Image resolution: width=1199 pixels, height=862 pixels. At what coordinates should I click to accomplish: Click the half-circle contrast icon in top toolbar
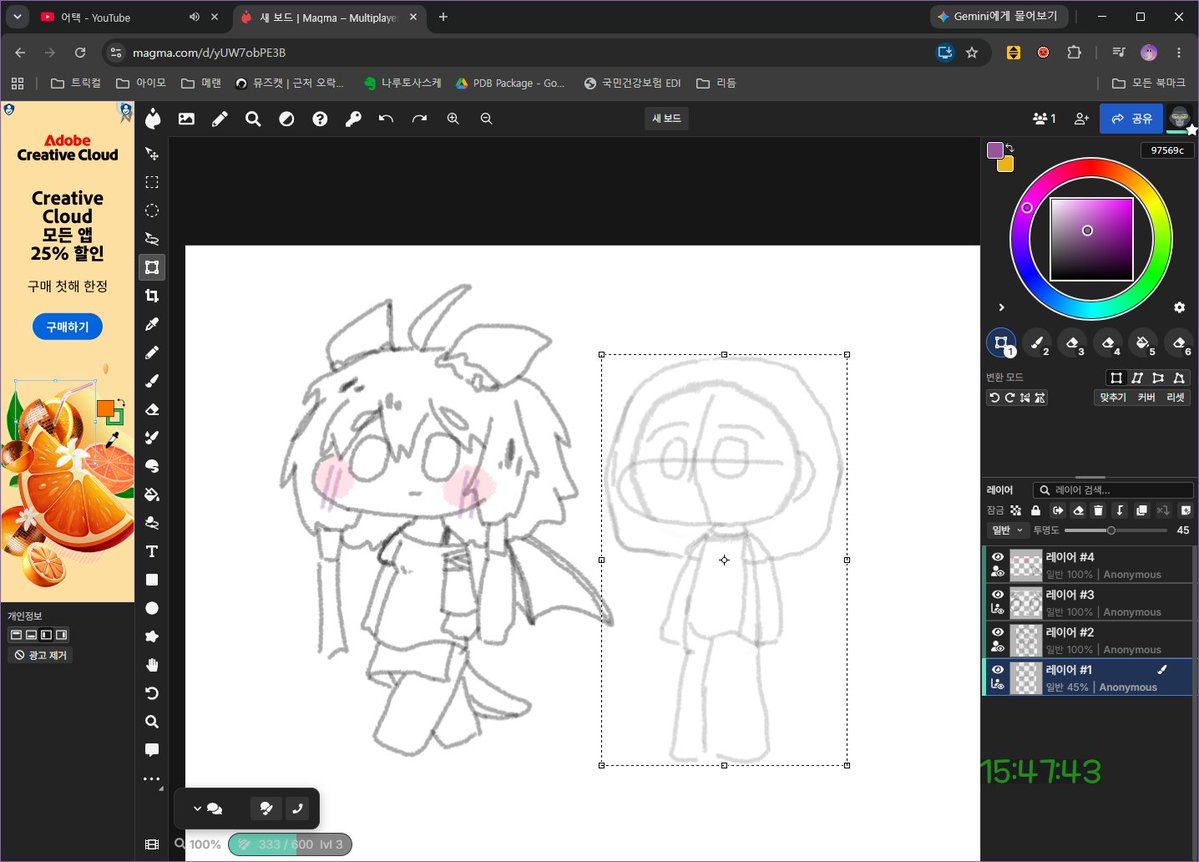coord(287,119)
